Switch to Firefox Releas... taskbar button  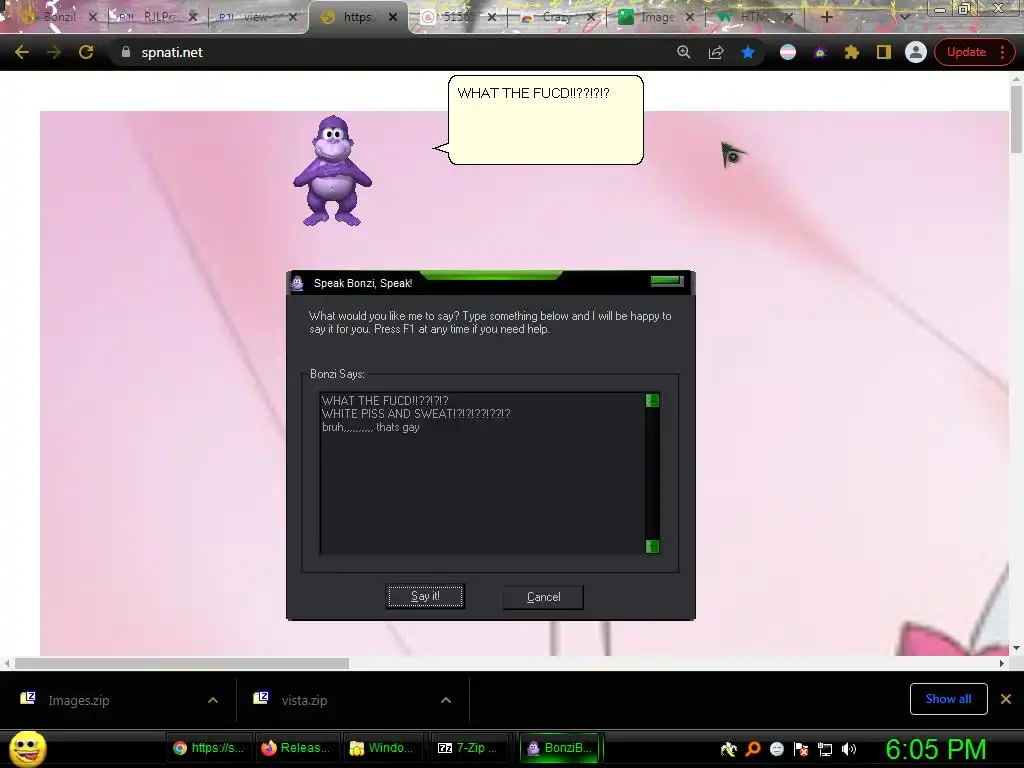point(296,748)
